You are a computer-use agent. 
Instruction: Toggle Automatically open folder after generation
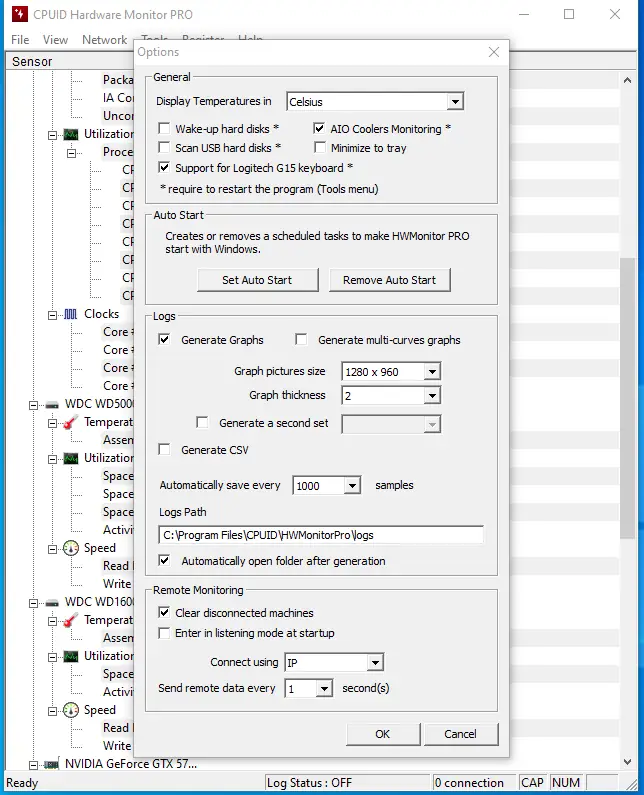coord(164,560)
